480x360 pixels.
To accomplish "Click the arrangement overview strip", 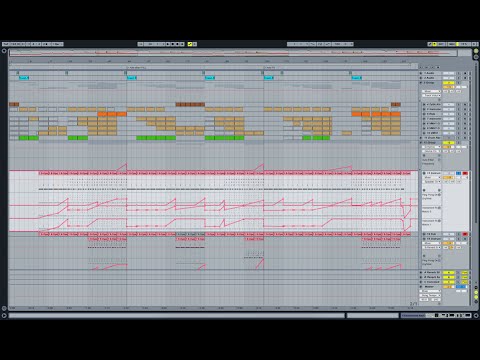I will point(233,52).
